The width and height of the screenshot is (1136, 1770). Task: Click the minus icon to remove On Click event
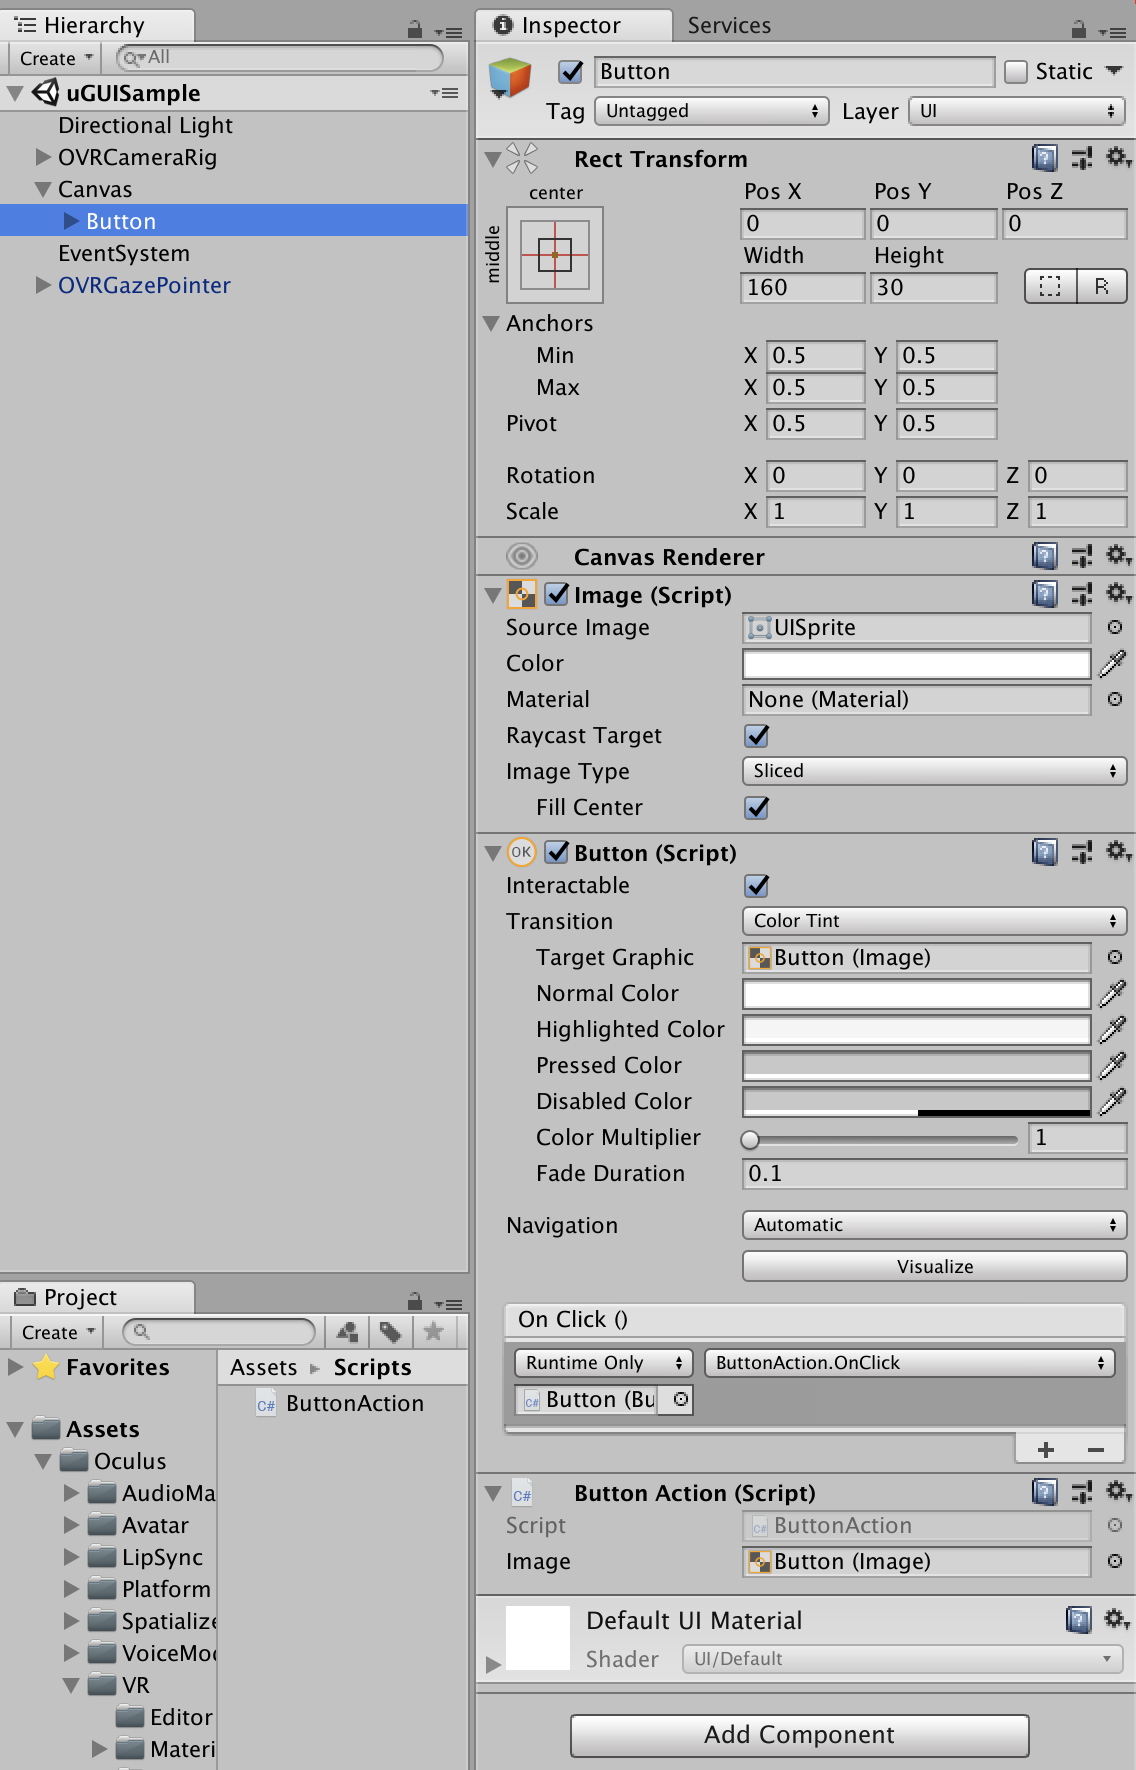(x=1096, y=1449)
